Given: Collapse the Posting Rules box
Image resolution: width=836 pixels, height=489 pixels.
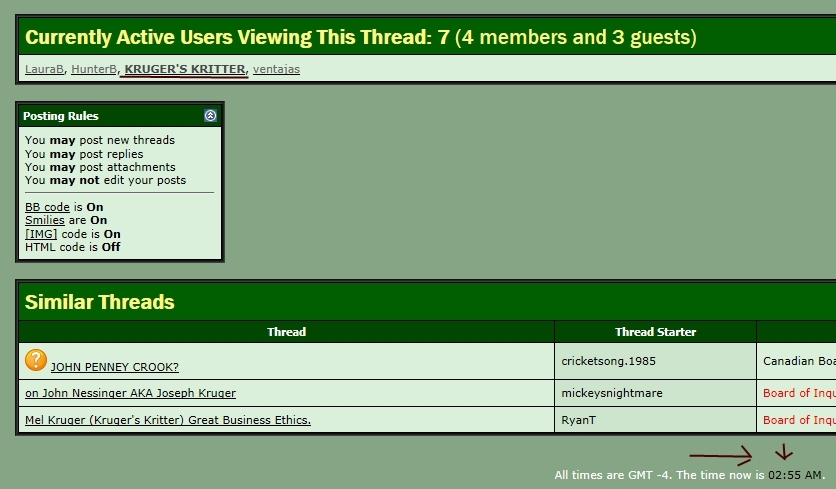Looking at the screenshot, I should [211, 116].
